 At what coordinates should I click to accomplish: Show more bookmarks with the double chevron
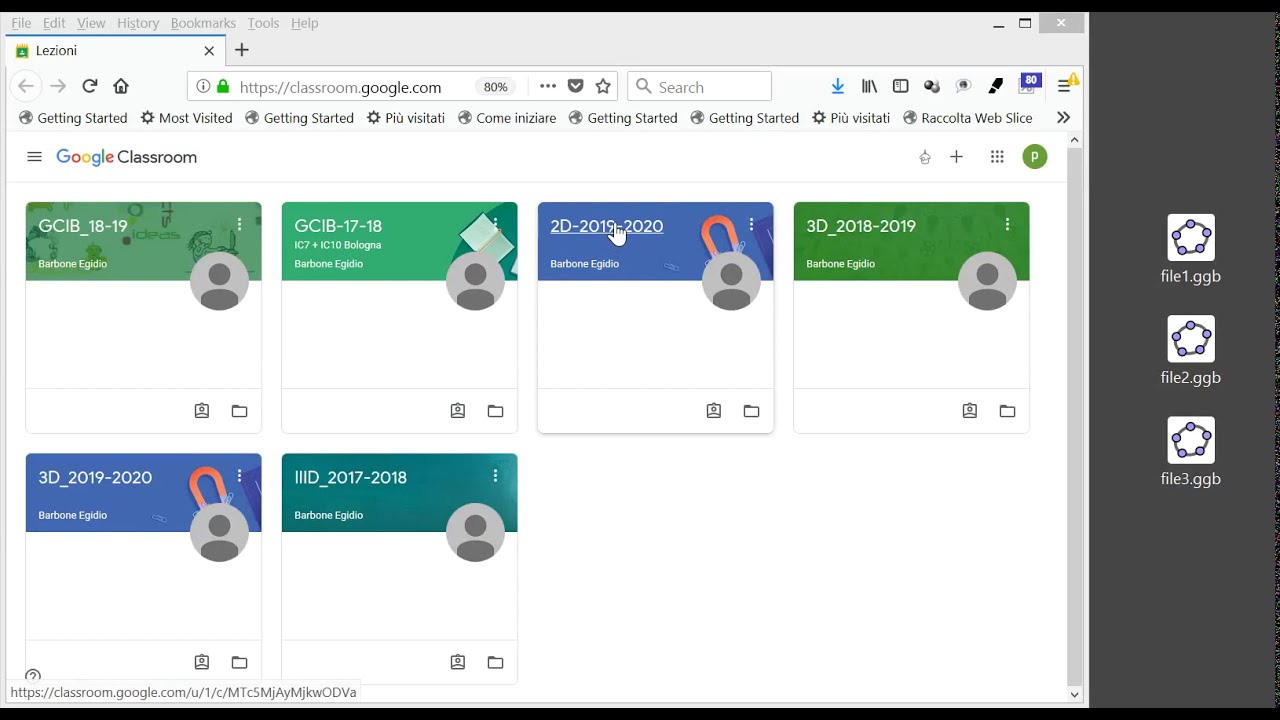tap(1063, 118)
